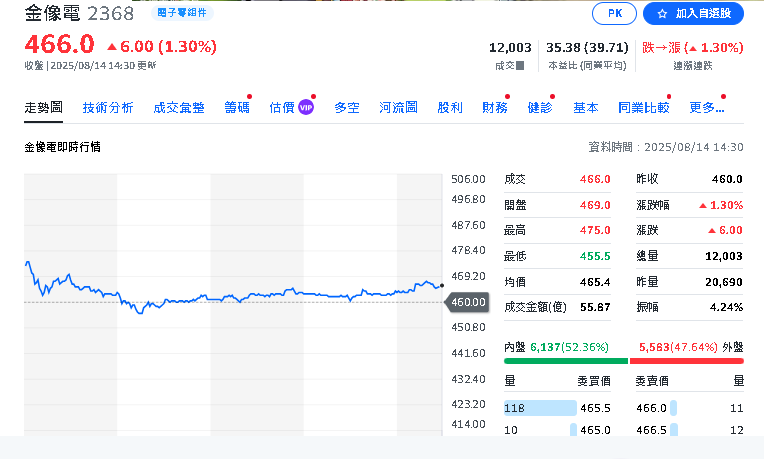Open the 股利 tab

450,108
